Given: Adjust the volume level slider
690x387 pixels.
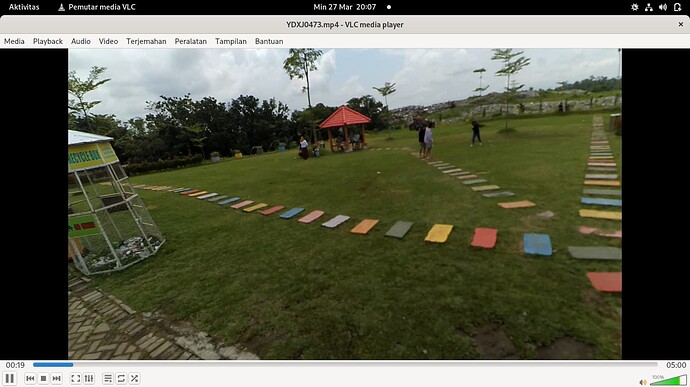Looking at the screenshot, I should click(x=668, y=380).
